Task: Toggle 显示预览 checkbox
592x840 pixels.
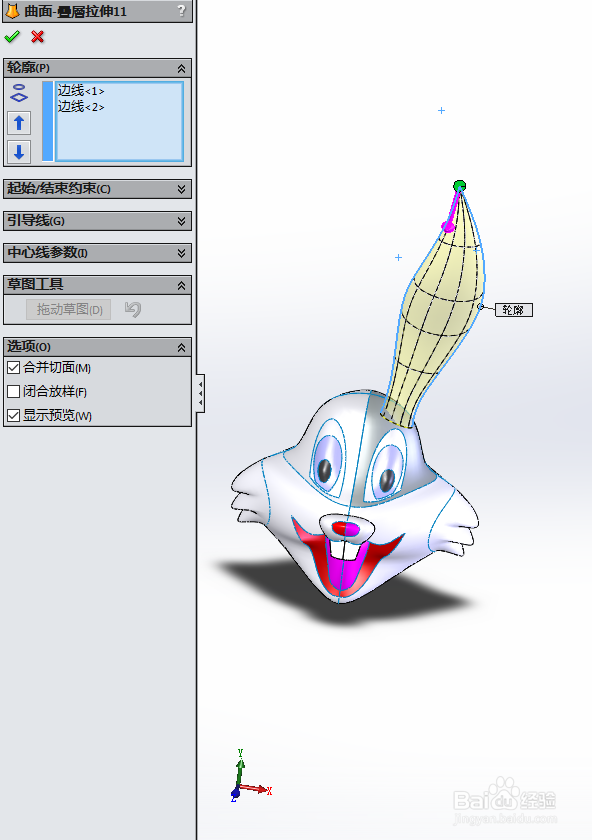Action: click(13, 415)
